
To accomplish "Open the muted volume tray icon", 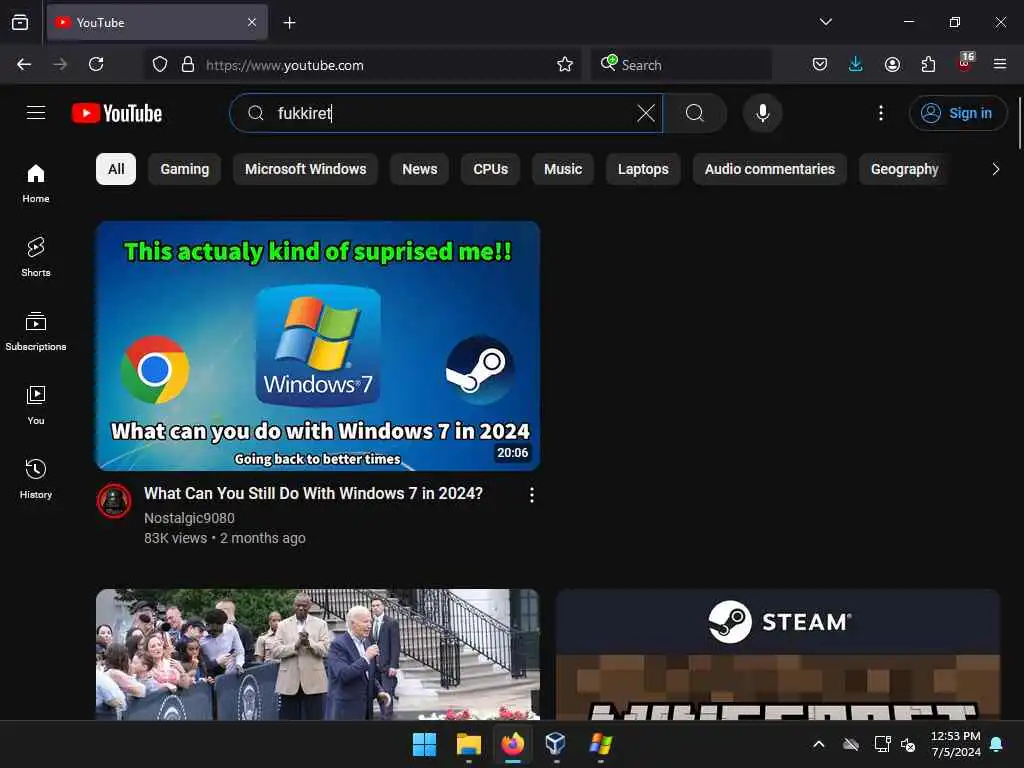I will 908,744.
